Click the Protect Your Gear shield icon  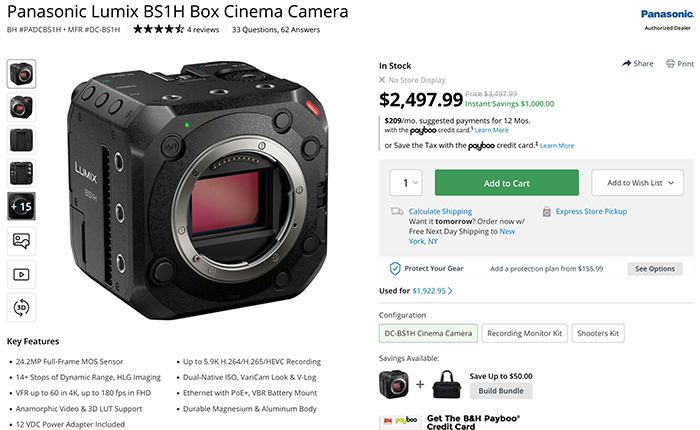(x=395, y=268)
